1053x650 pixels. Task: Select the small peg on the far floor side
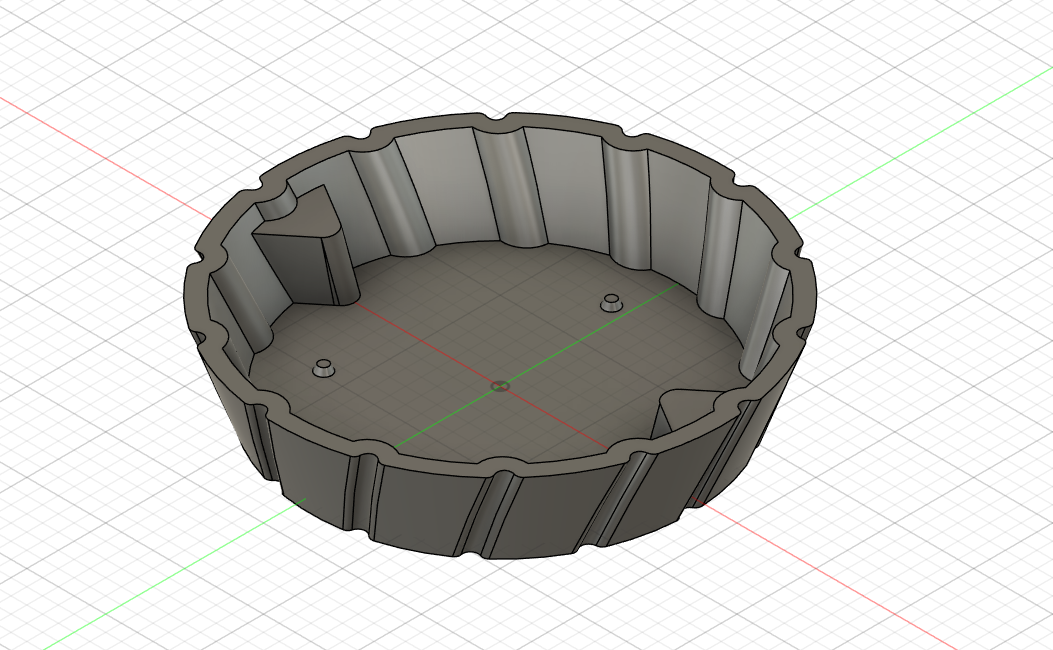[610, 303]
